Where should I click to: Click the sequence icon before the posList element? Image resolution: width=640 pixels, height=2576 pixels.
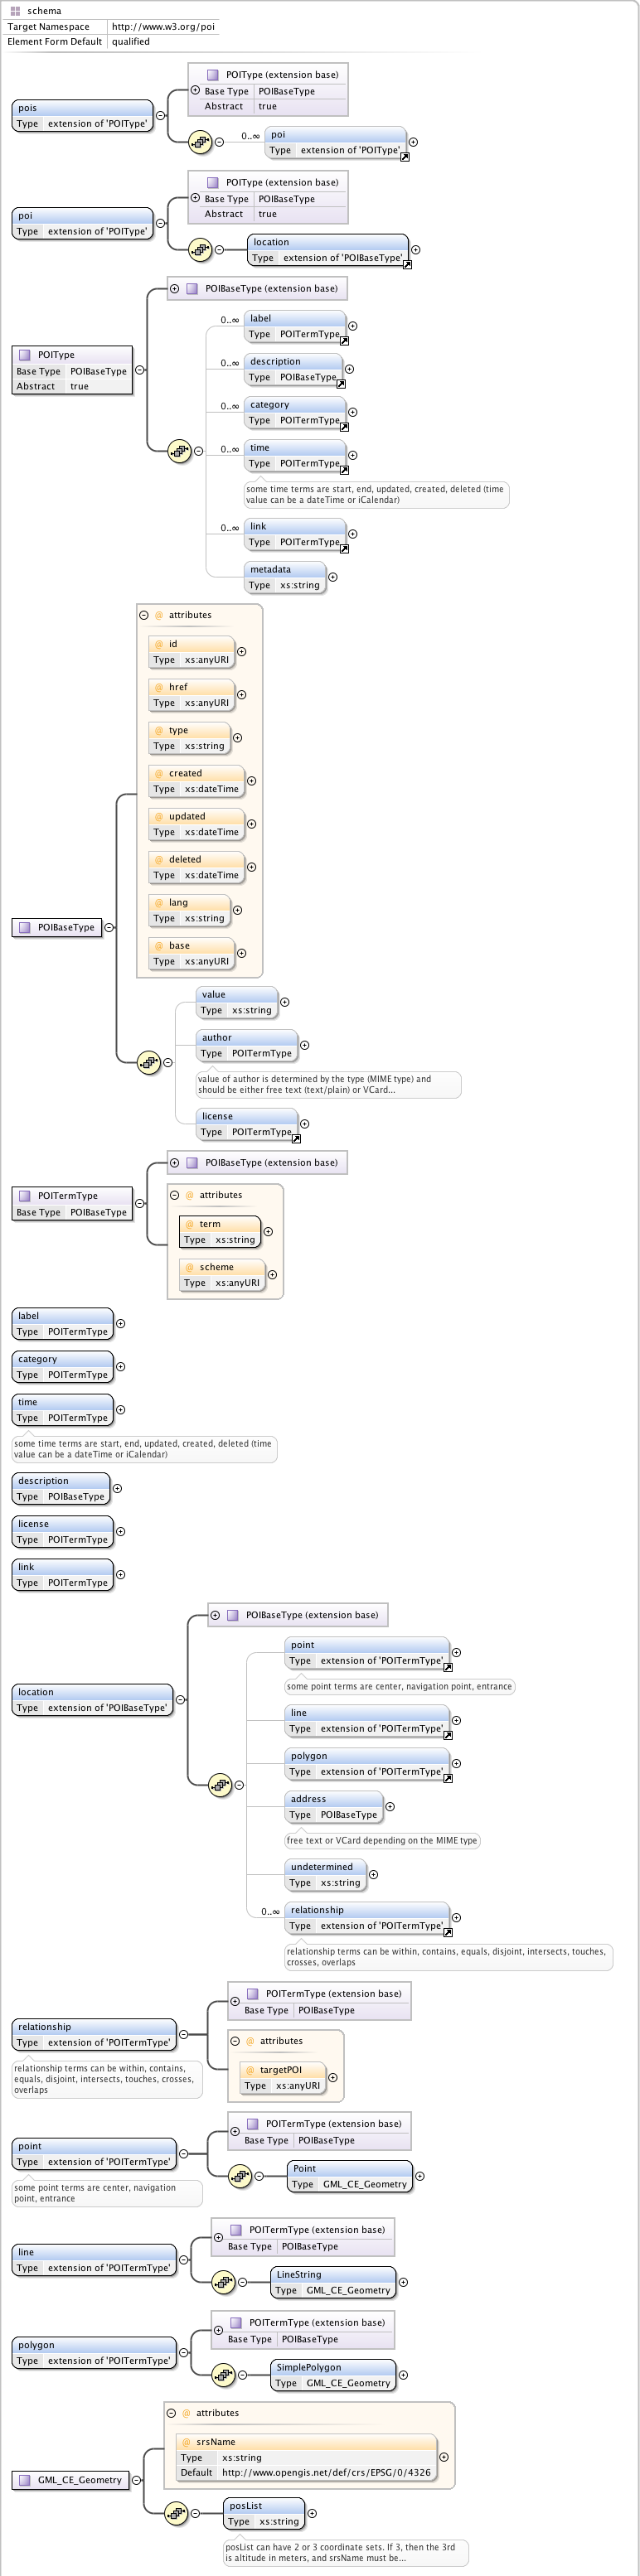176,2513
